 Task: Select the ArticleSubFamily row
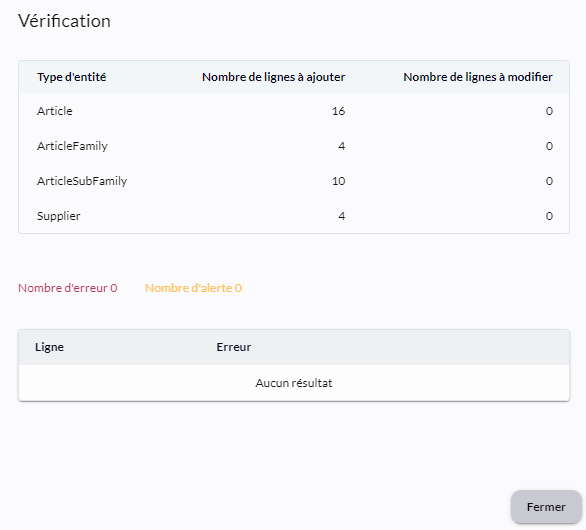(x=294, y=181)
